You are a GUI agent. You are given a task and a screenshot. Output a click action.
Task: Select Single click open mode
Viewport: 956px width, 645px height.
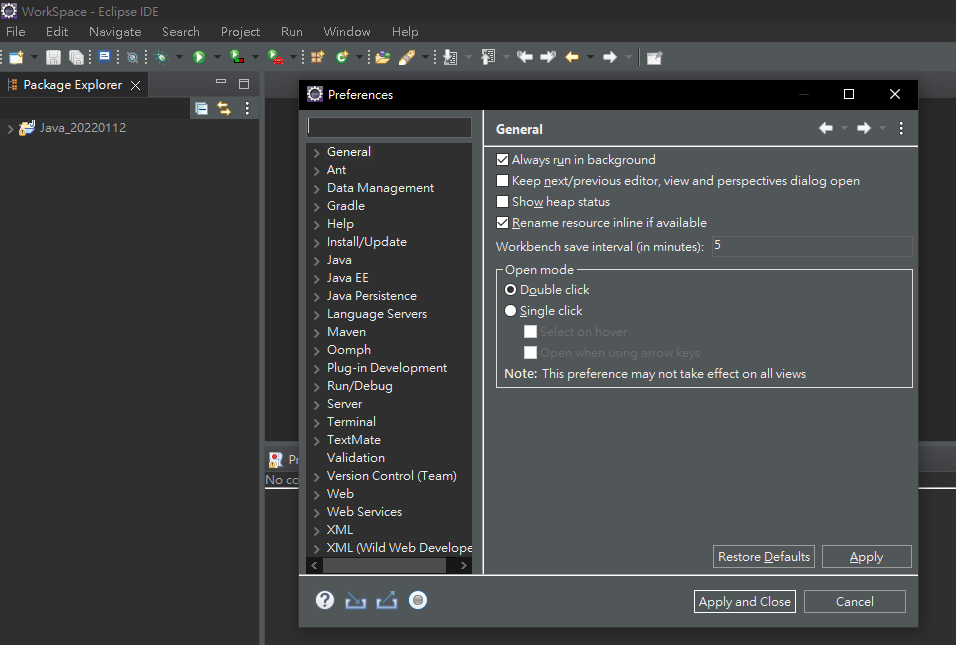[510, 311]
